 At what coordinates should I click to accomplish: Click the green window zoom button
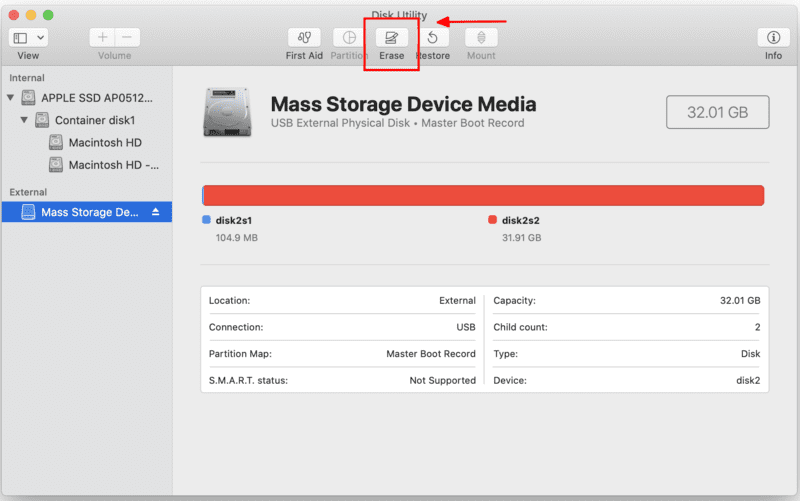tap(47, 15)
